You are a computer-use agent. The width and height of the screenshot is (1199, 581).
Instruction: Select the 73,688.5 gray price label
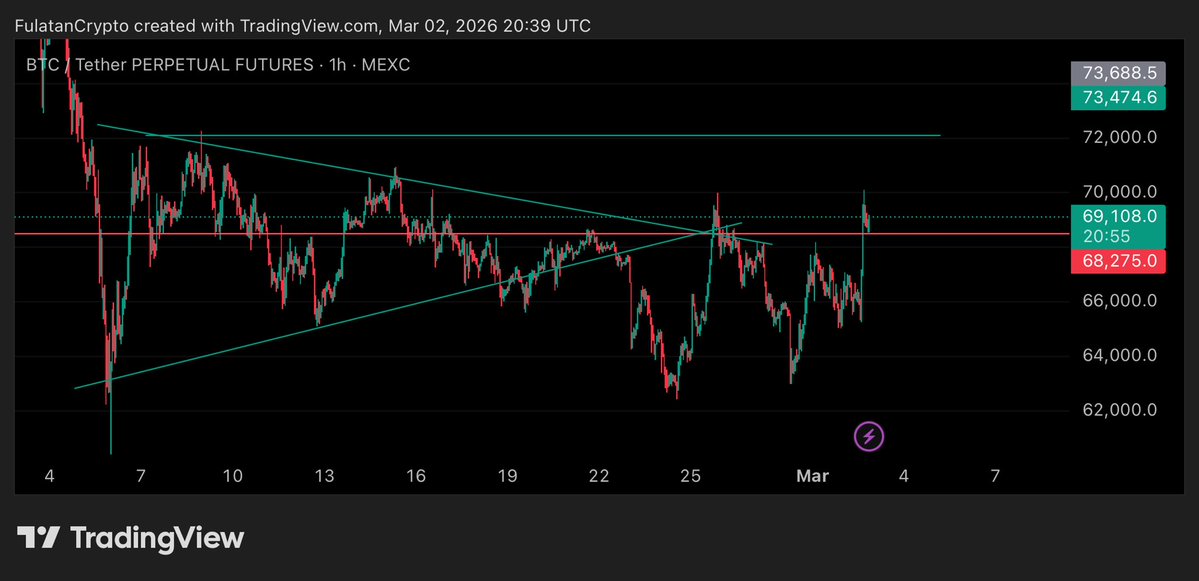coord(1118,74)
